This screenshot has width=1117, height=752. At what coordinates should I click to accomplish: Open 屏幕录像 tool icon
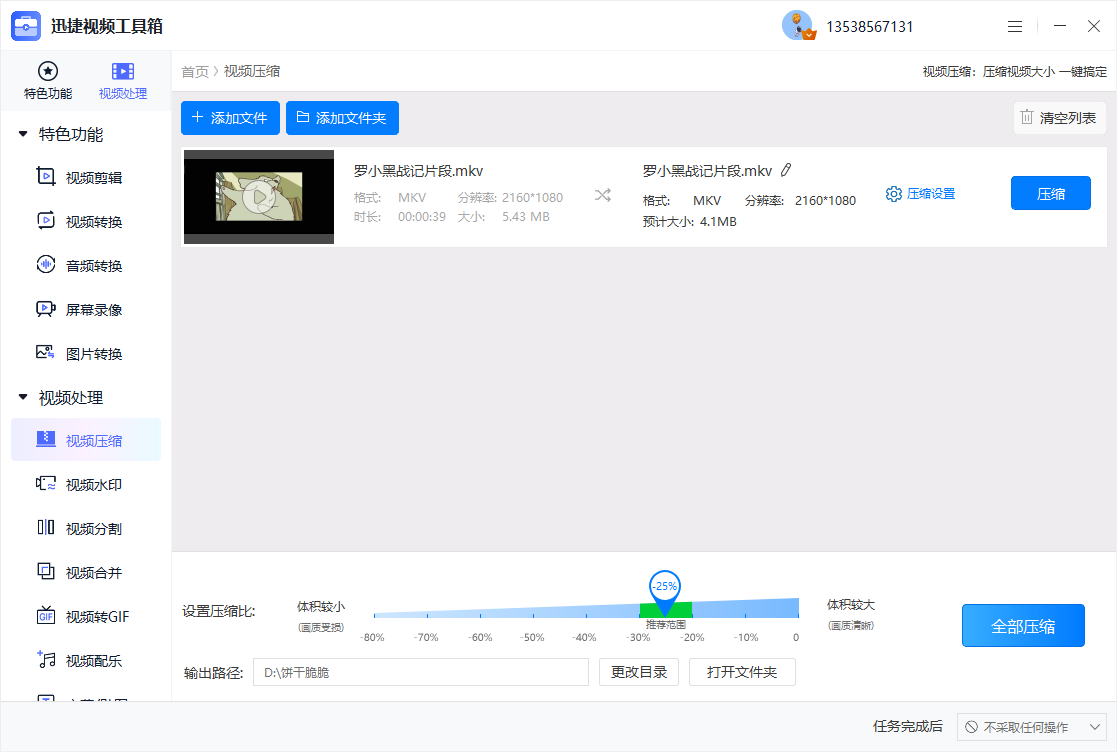[46, 309]
